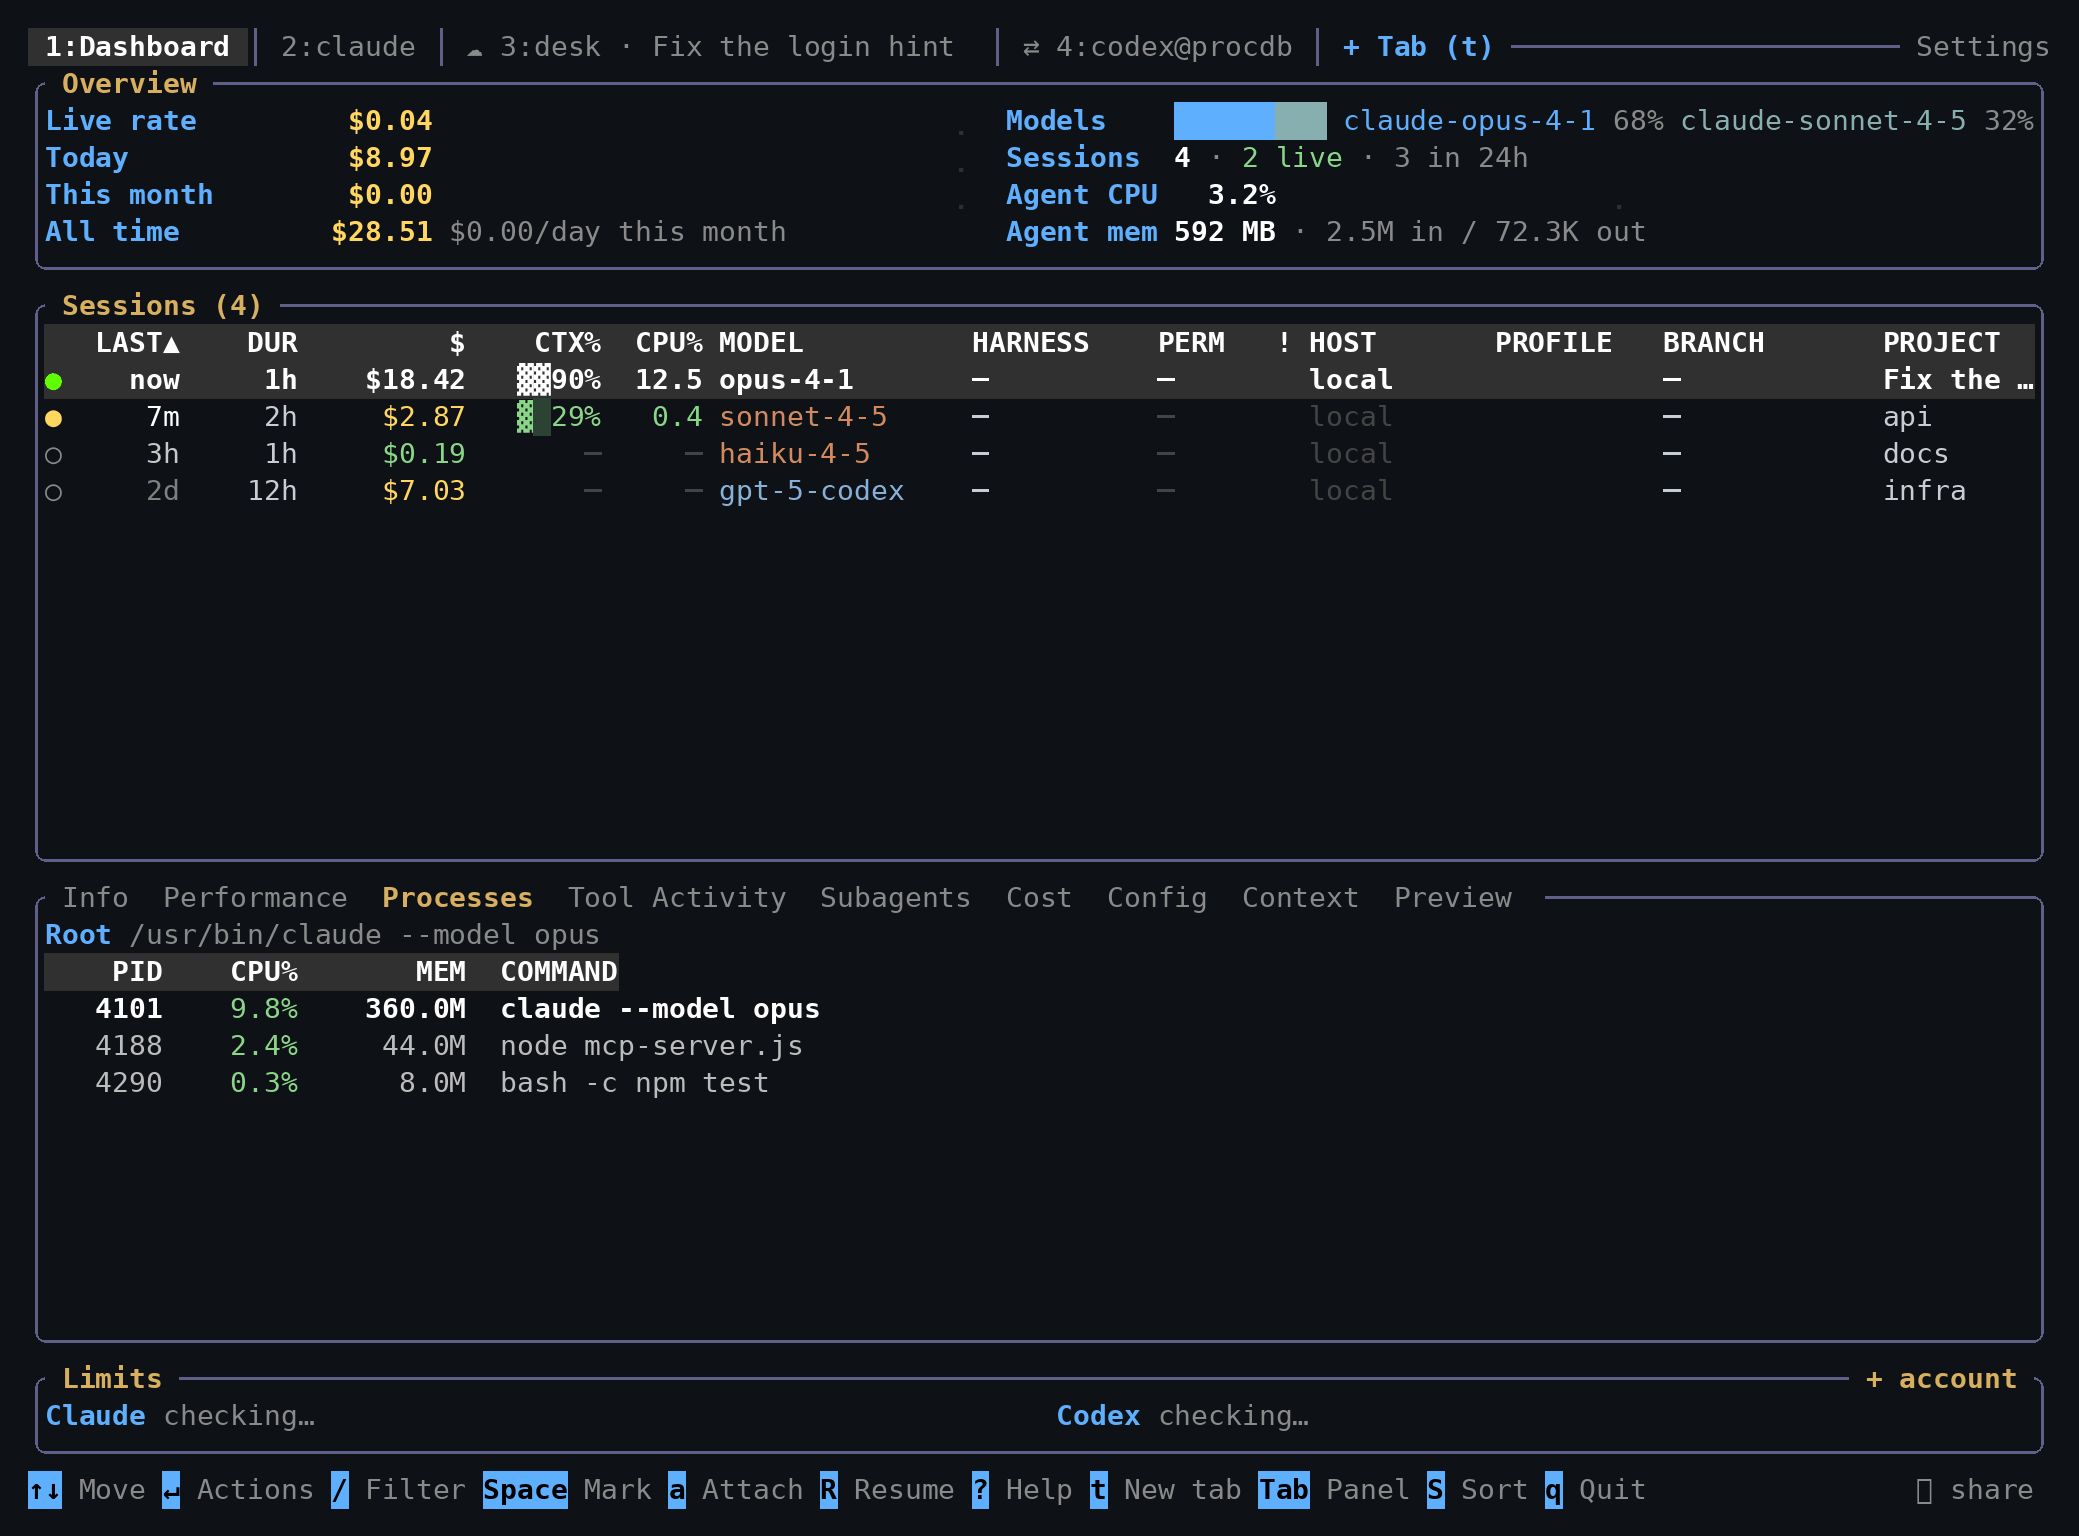Sort sessions by the MODEL column header
Viewport: 2079px width, 1536px height.
761,343
